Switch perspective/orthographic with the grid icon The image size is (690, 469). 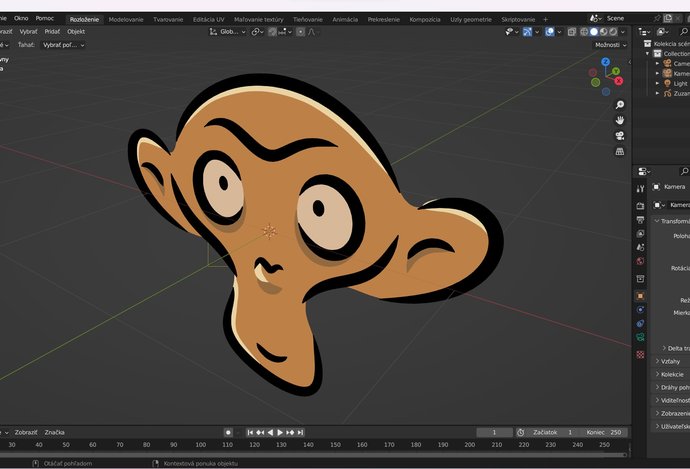pyautogui.click(x=620, y=152)
